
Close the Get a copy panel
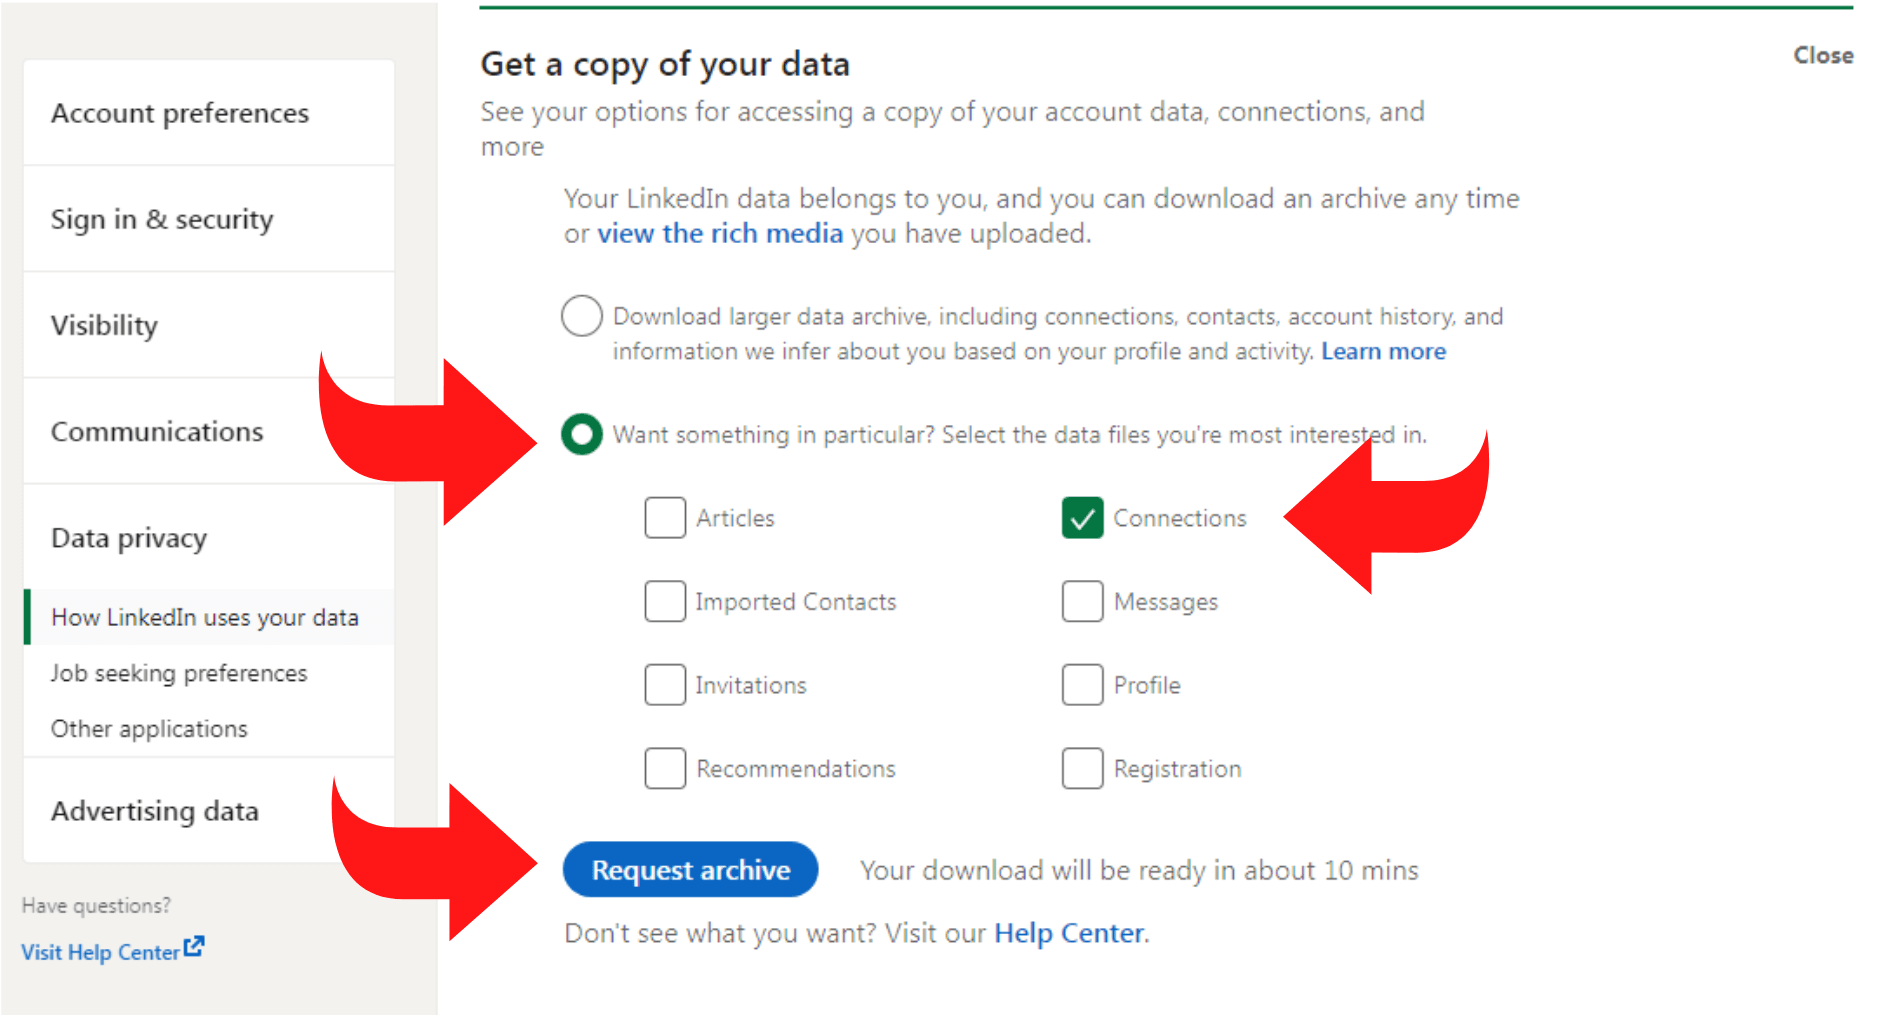[x=1822, y=56]
